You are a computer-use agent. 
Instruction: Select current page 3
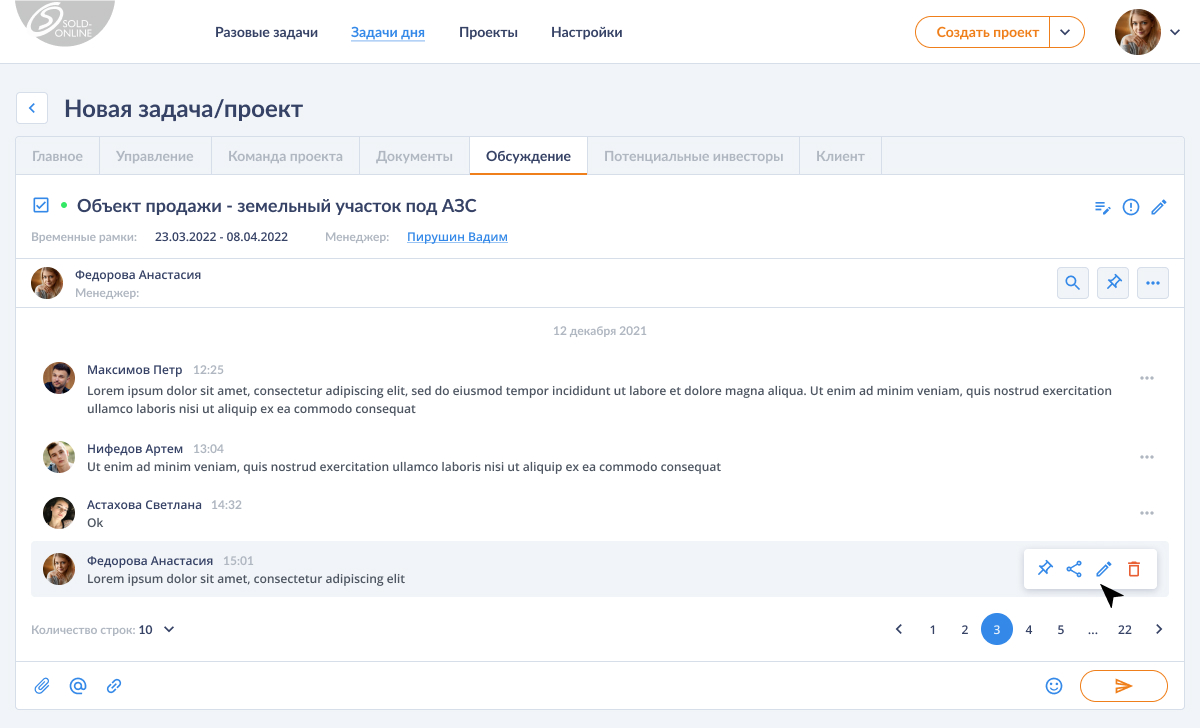(997, 629)
